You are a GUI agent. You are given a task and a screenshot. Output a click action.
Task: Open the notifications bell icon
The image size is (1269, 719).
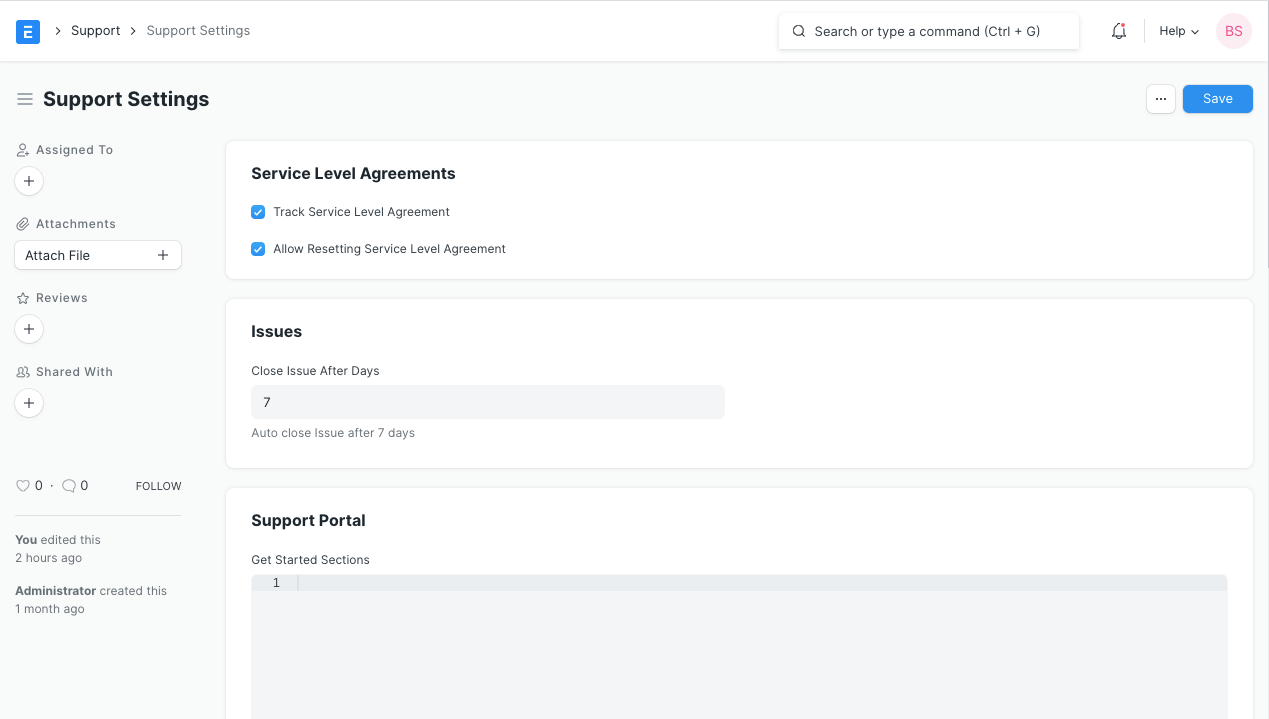point(1119,31)
